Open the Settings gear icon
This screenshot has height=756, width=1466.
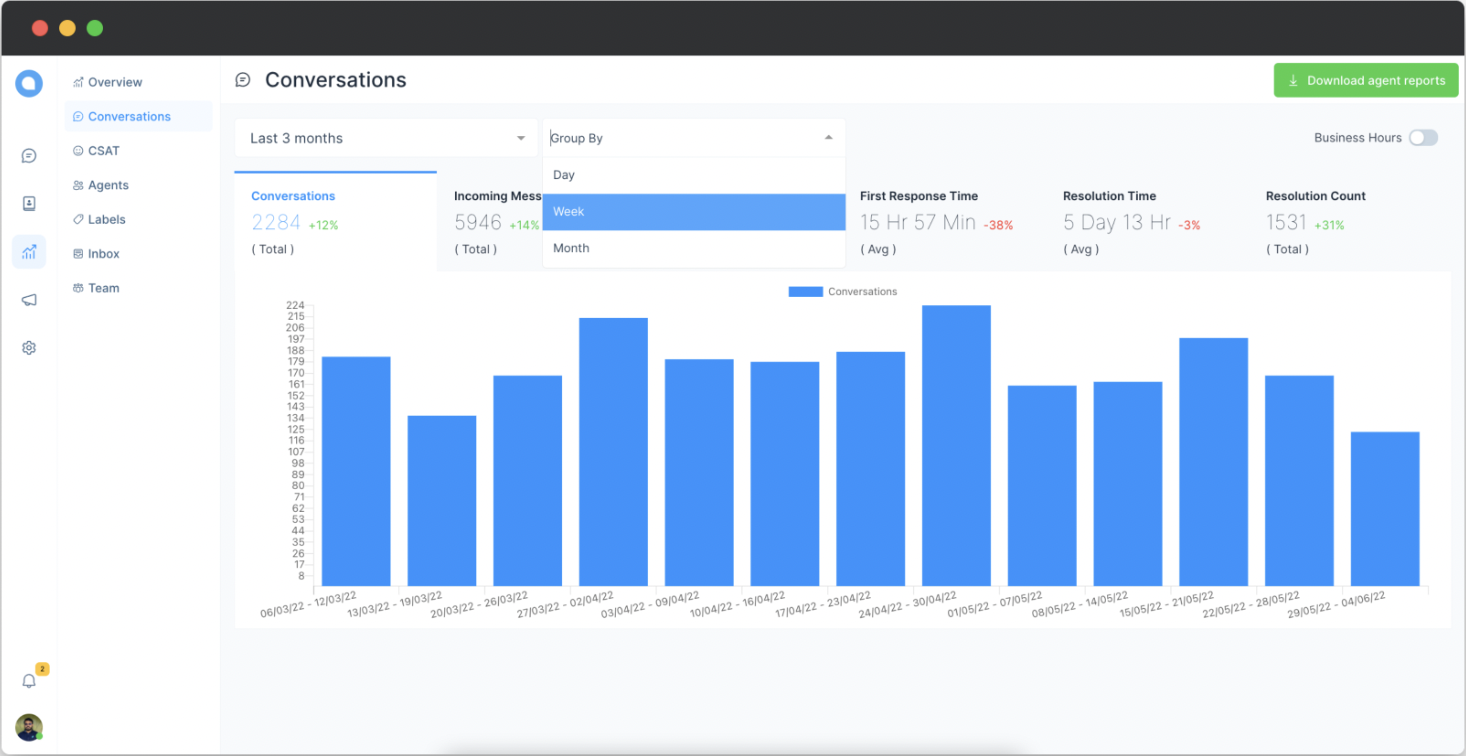pyautogui.click(x=29, y=348)
